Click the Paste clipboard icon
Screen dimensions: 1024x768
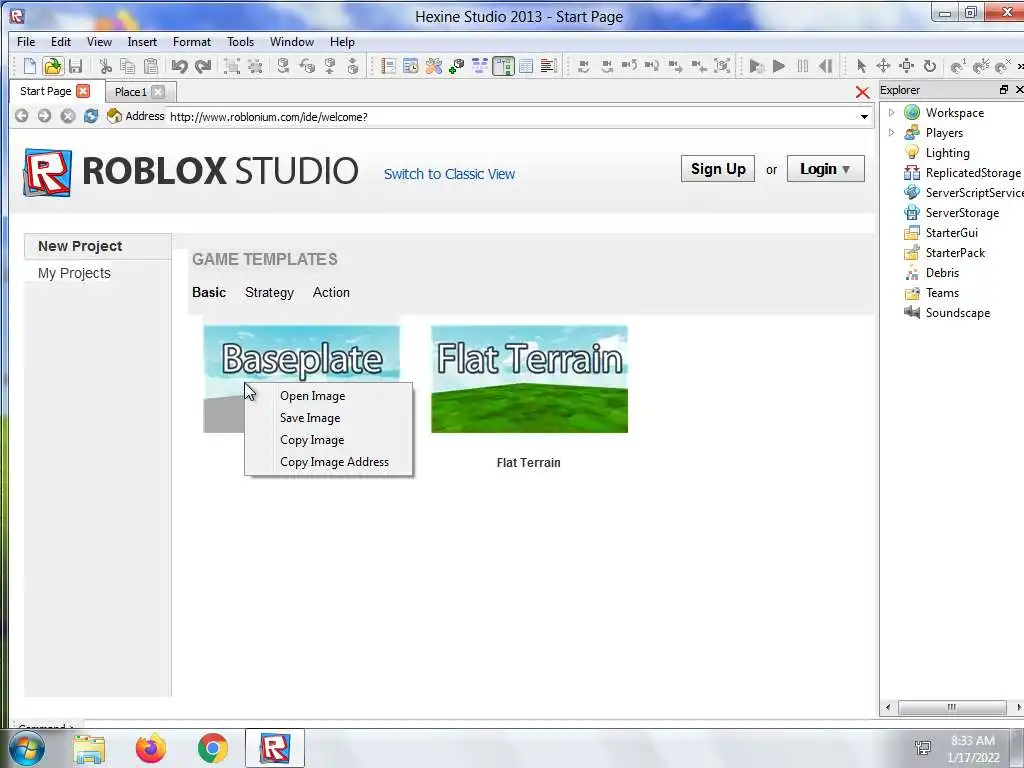click(151, 66)
